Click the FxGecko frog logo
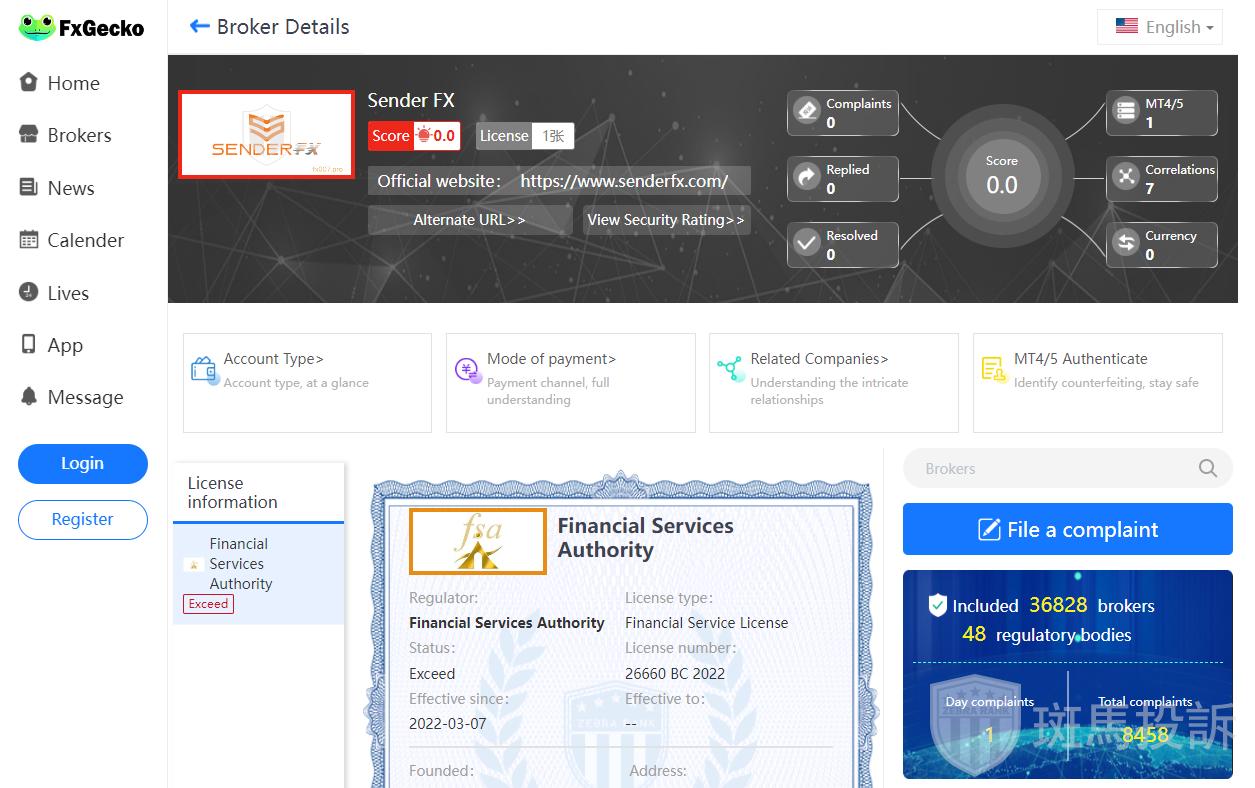The image size is (1255, 788). [37, 28]
